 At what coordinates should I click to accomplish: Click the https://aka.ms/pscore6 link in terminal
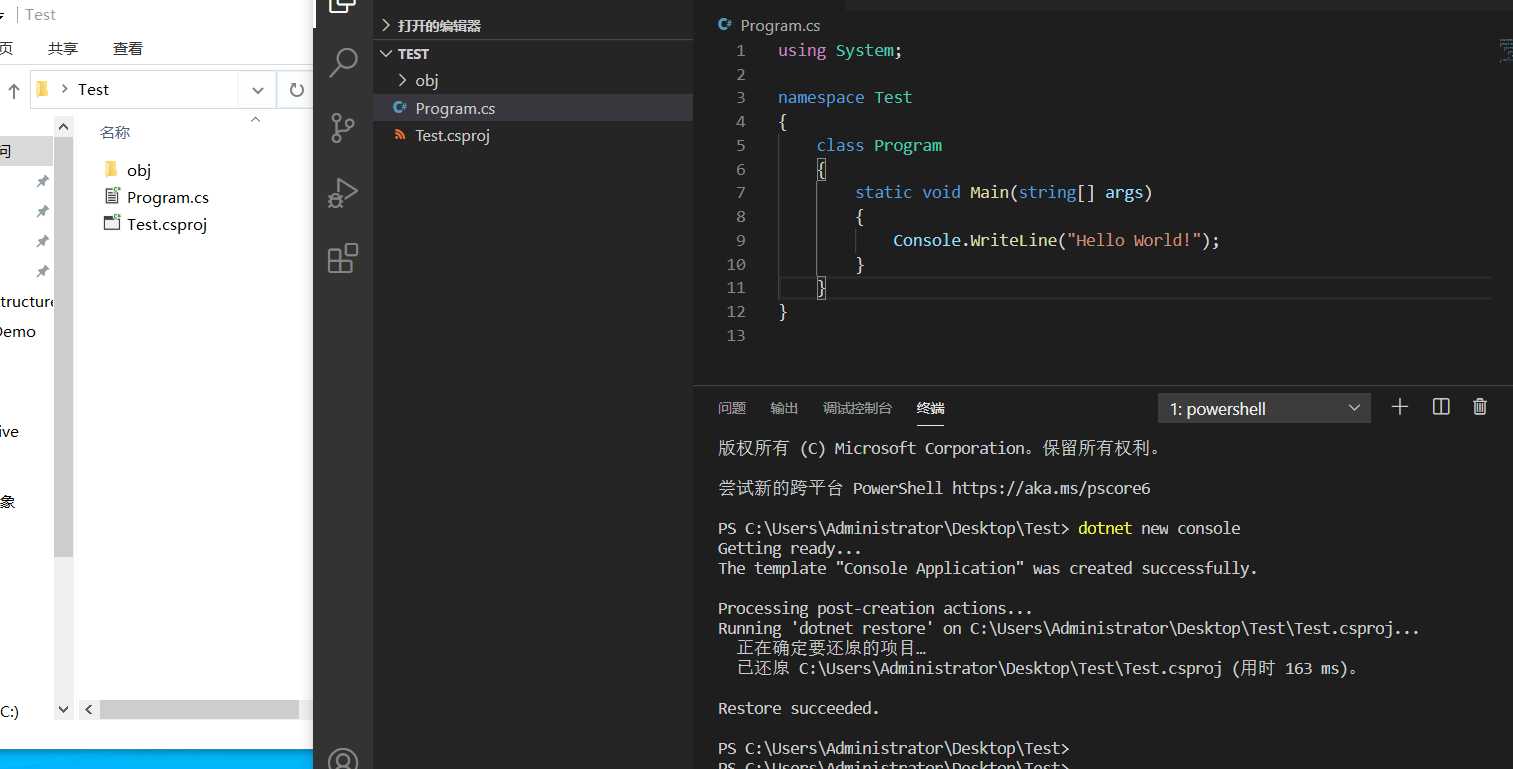pyautogui.click(x=1051, y=488)
